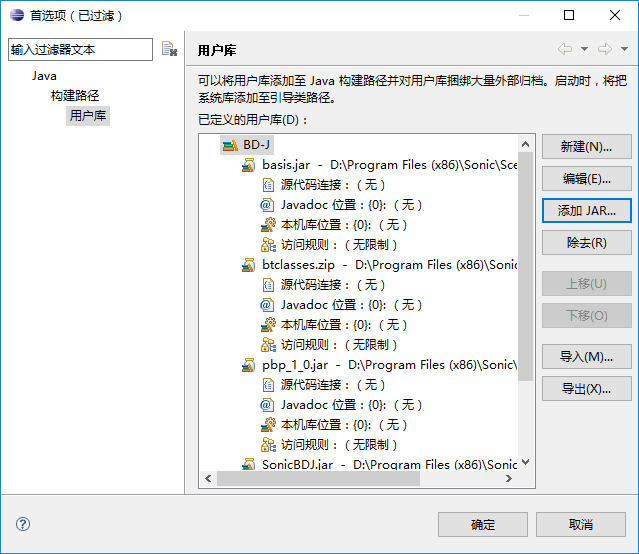Click the basis.jar archive icon
The height and width of the screenshot is (554, 639).
click(248, 165)
